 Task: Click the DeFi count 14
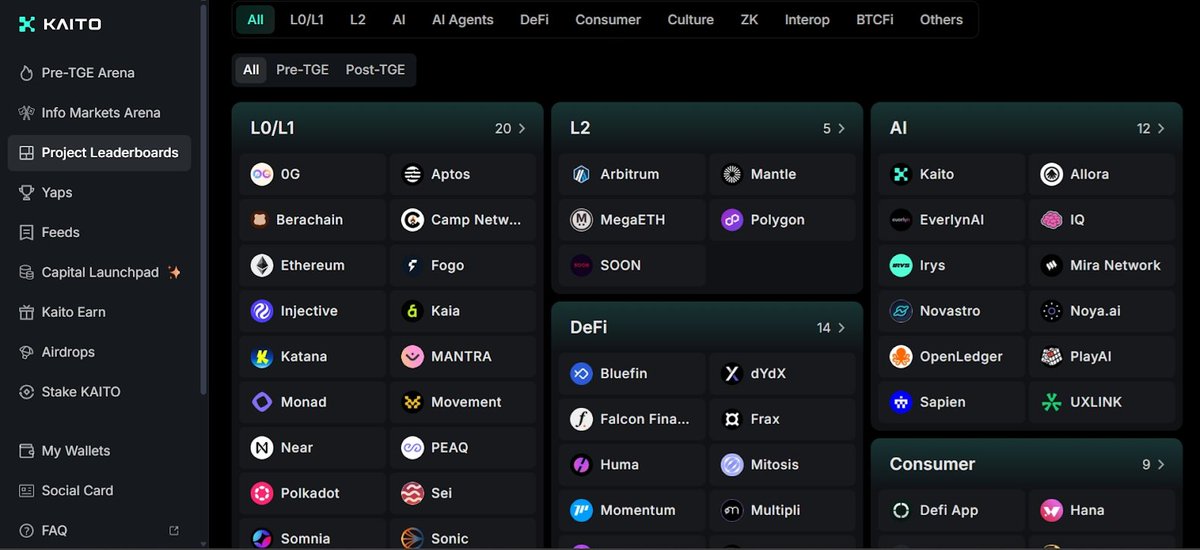(x=824, y=328)
